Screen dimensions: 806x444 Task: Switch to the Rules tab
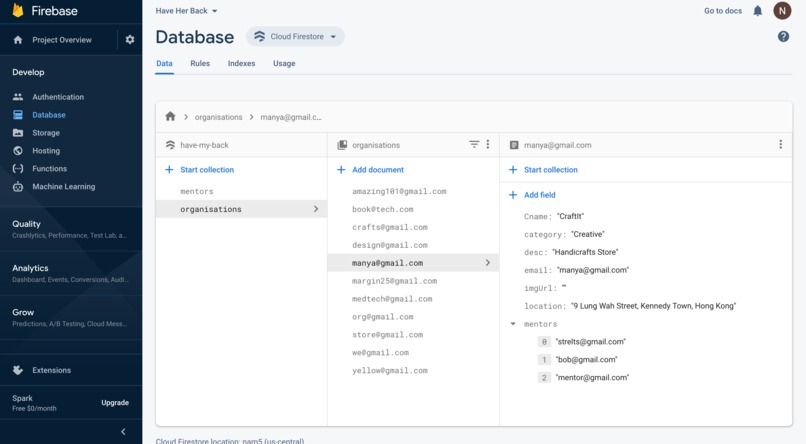tap(200, 63)
